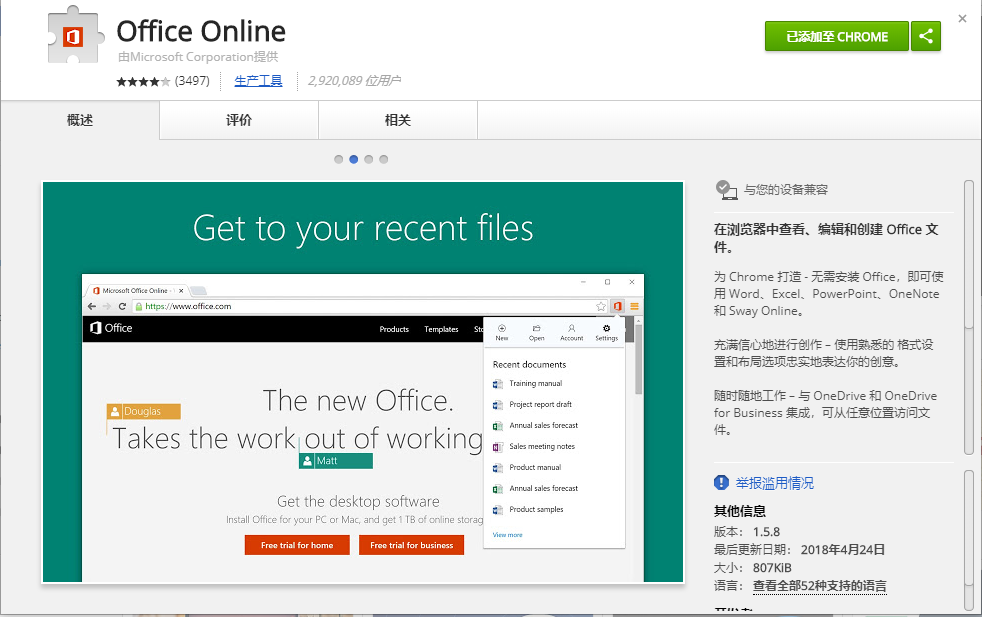Click the https://www.office.com address field

[370, 306]
